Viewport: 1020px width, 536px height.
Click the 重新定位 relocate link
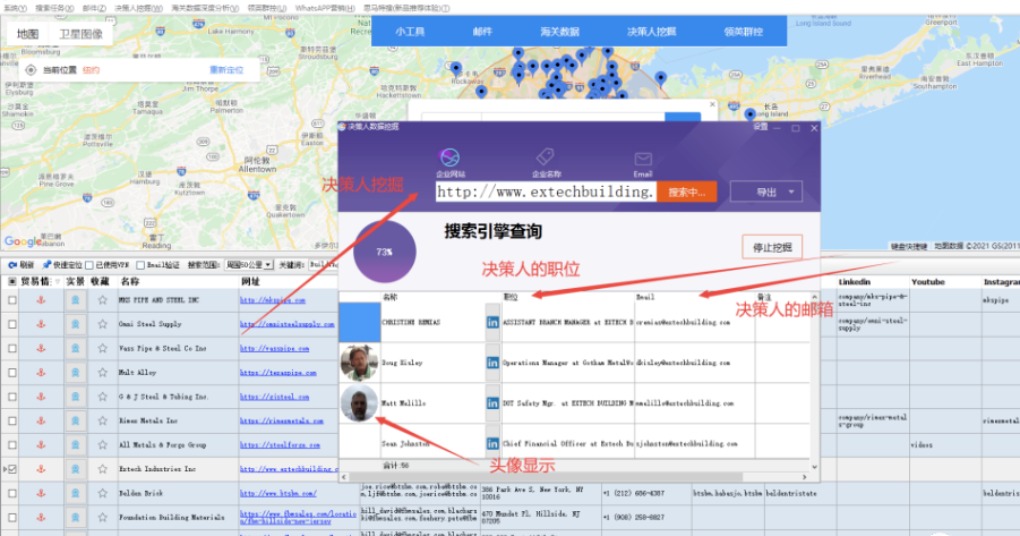226,70
